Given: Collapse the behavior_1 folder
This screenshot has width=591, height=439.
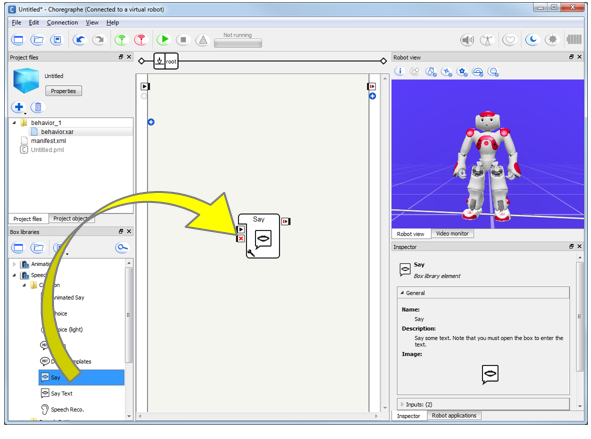Looking at the screenshot, I should pos(15,123).
